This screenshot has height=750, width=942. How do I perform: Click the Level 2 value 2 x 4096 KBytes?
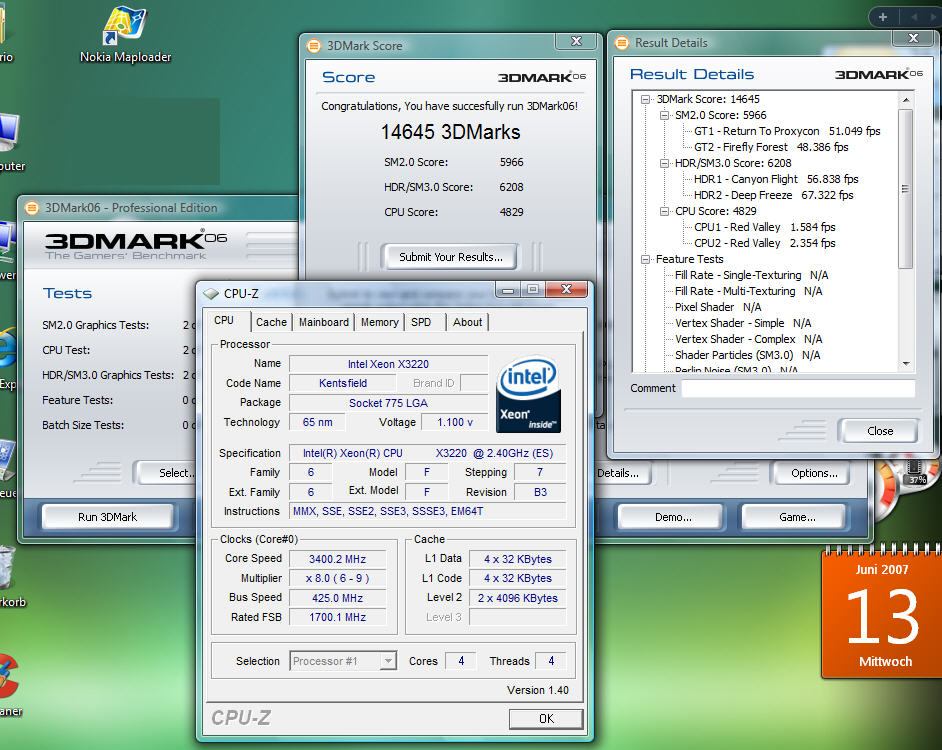pos(517,598)
